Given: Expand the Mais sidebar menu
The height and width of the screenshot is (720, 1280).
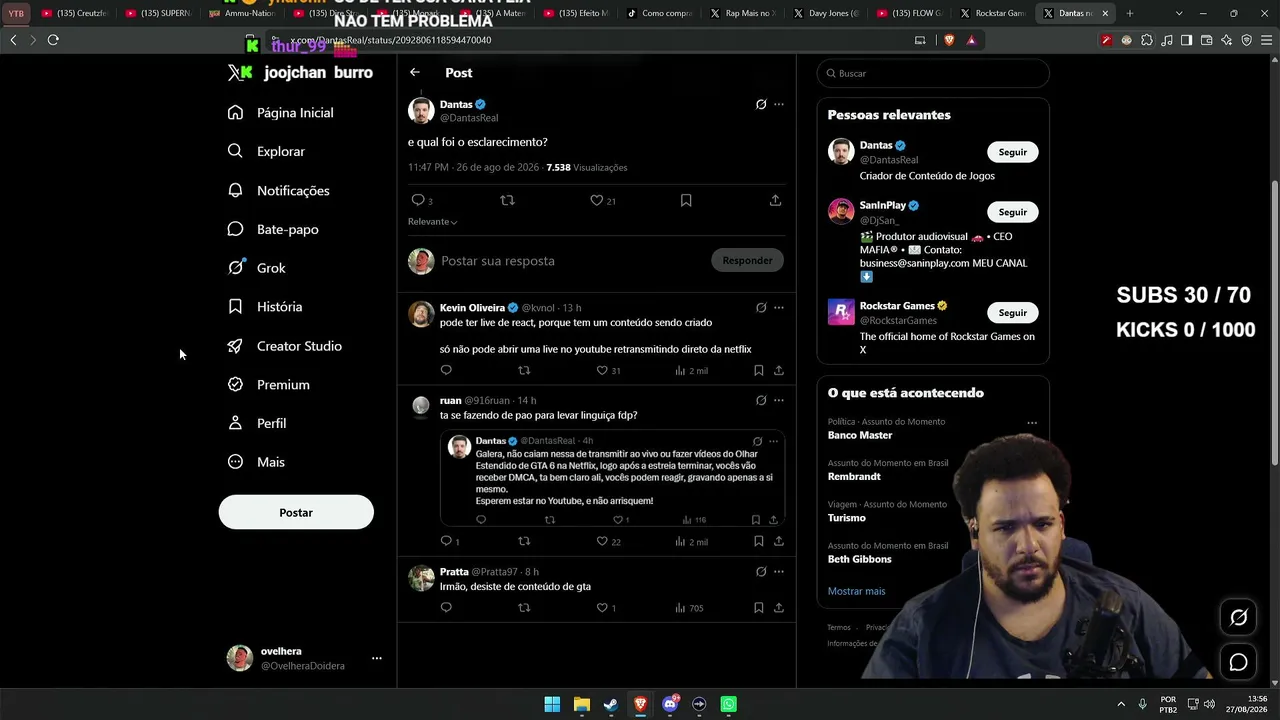Looking at the screenshot, I should pyautogui.click(x=257, y=462).
